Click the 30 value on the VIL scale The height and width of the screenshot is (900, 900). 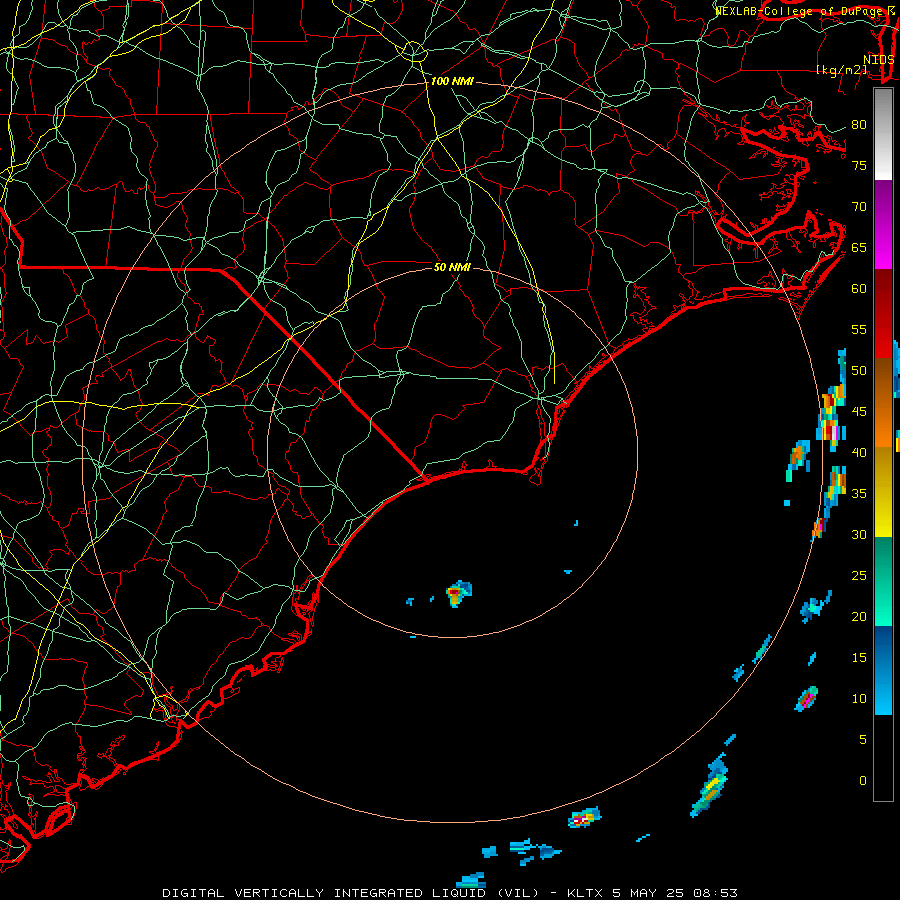(x=859, y=535)
